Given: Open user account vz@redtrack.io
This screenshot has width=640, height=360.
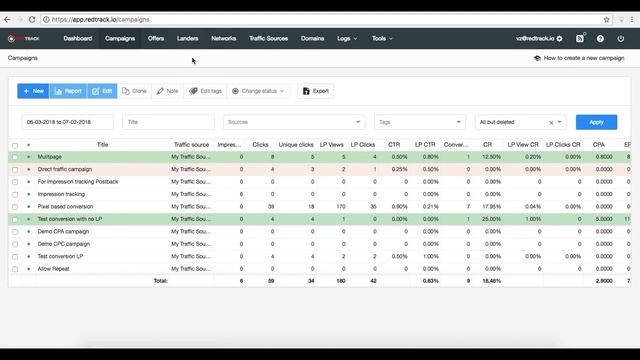Looking at the screenshot, I should 535,38.
